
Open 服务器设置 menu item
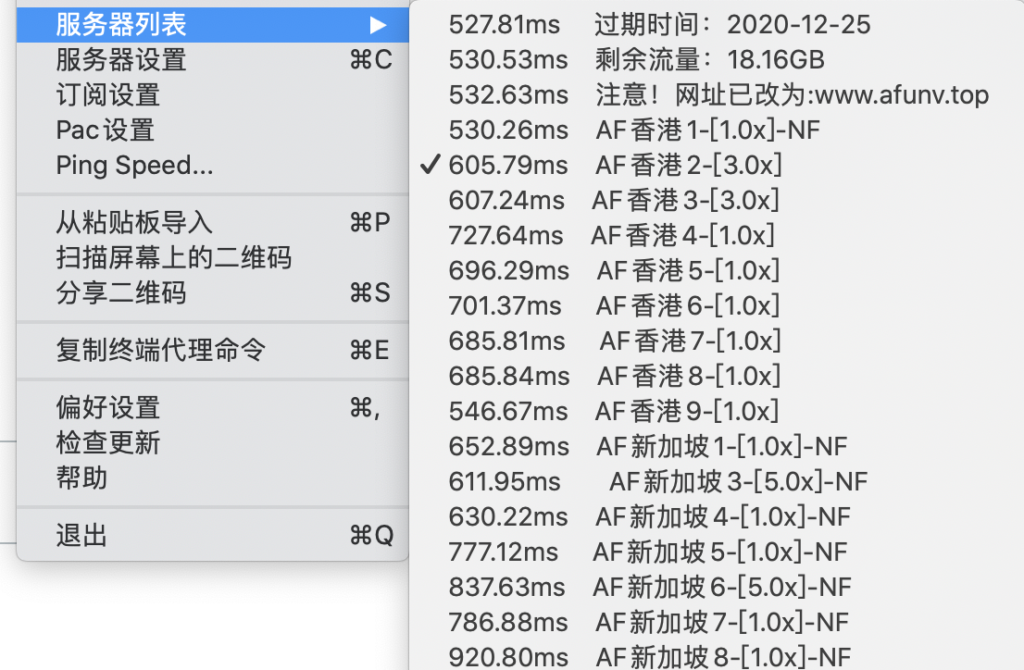(x=213, y=60)
